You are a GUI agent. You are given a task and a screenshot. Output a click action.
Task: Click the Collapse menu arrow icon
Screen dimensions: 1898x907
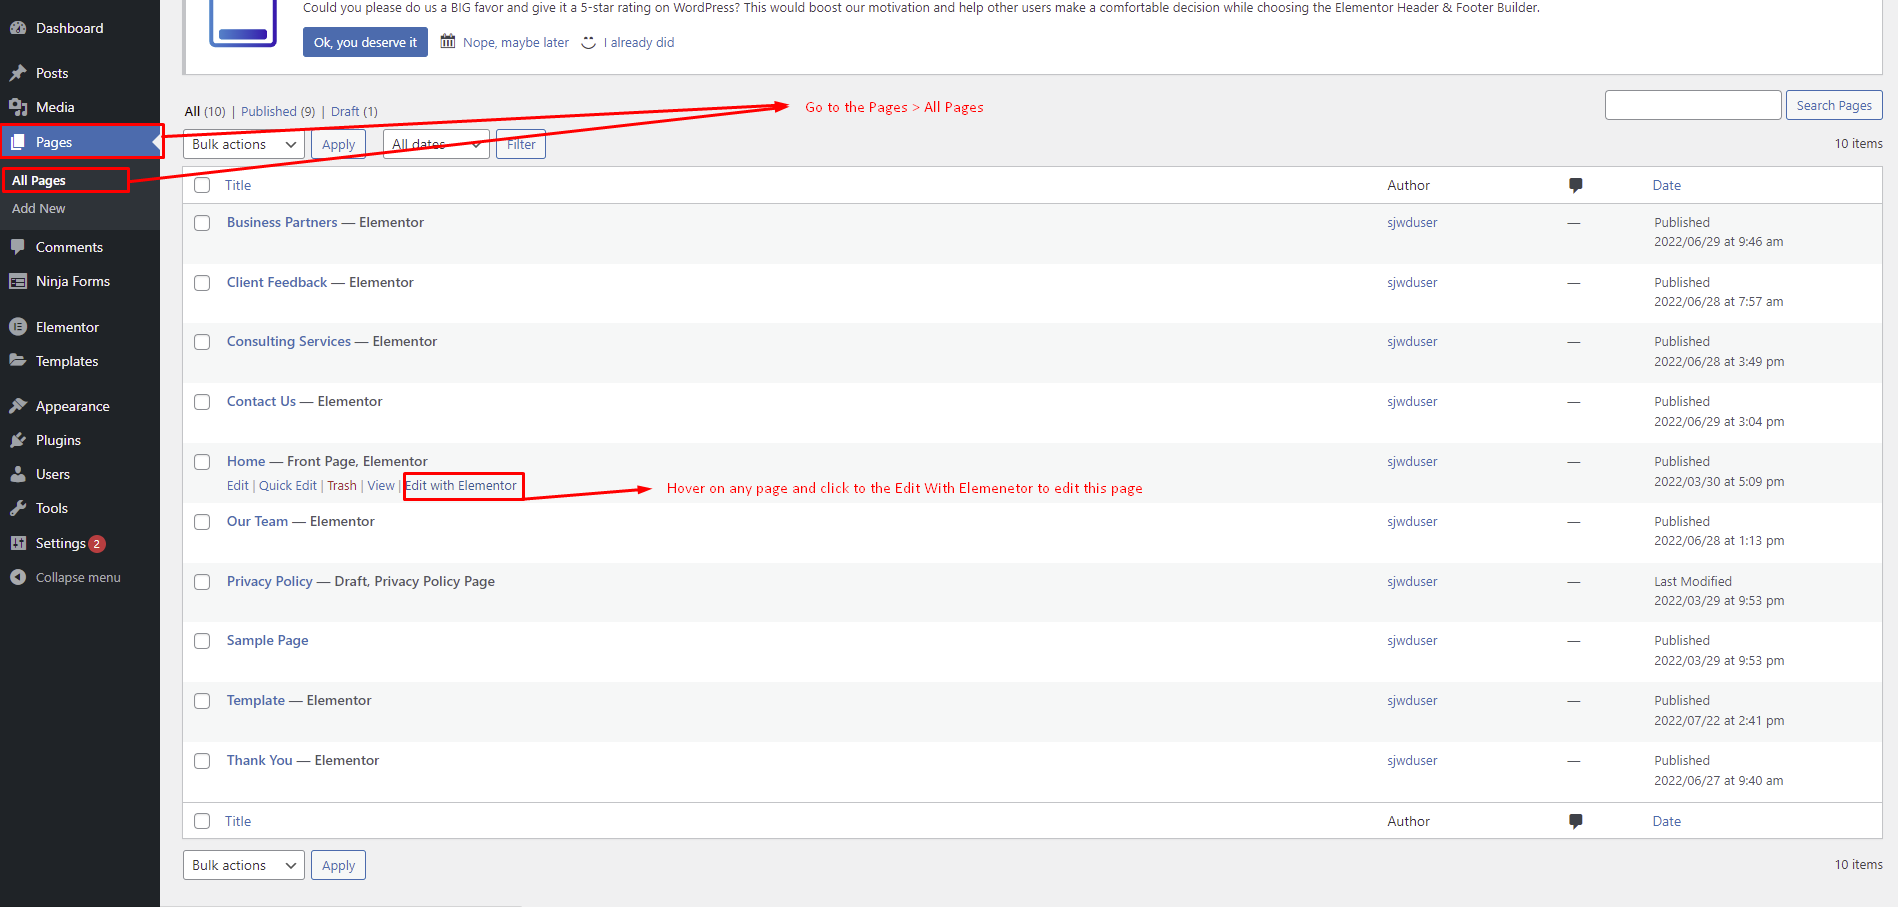pyautogui.click(x=18, y=577)
